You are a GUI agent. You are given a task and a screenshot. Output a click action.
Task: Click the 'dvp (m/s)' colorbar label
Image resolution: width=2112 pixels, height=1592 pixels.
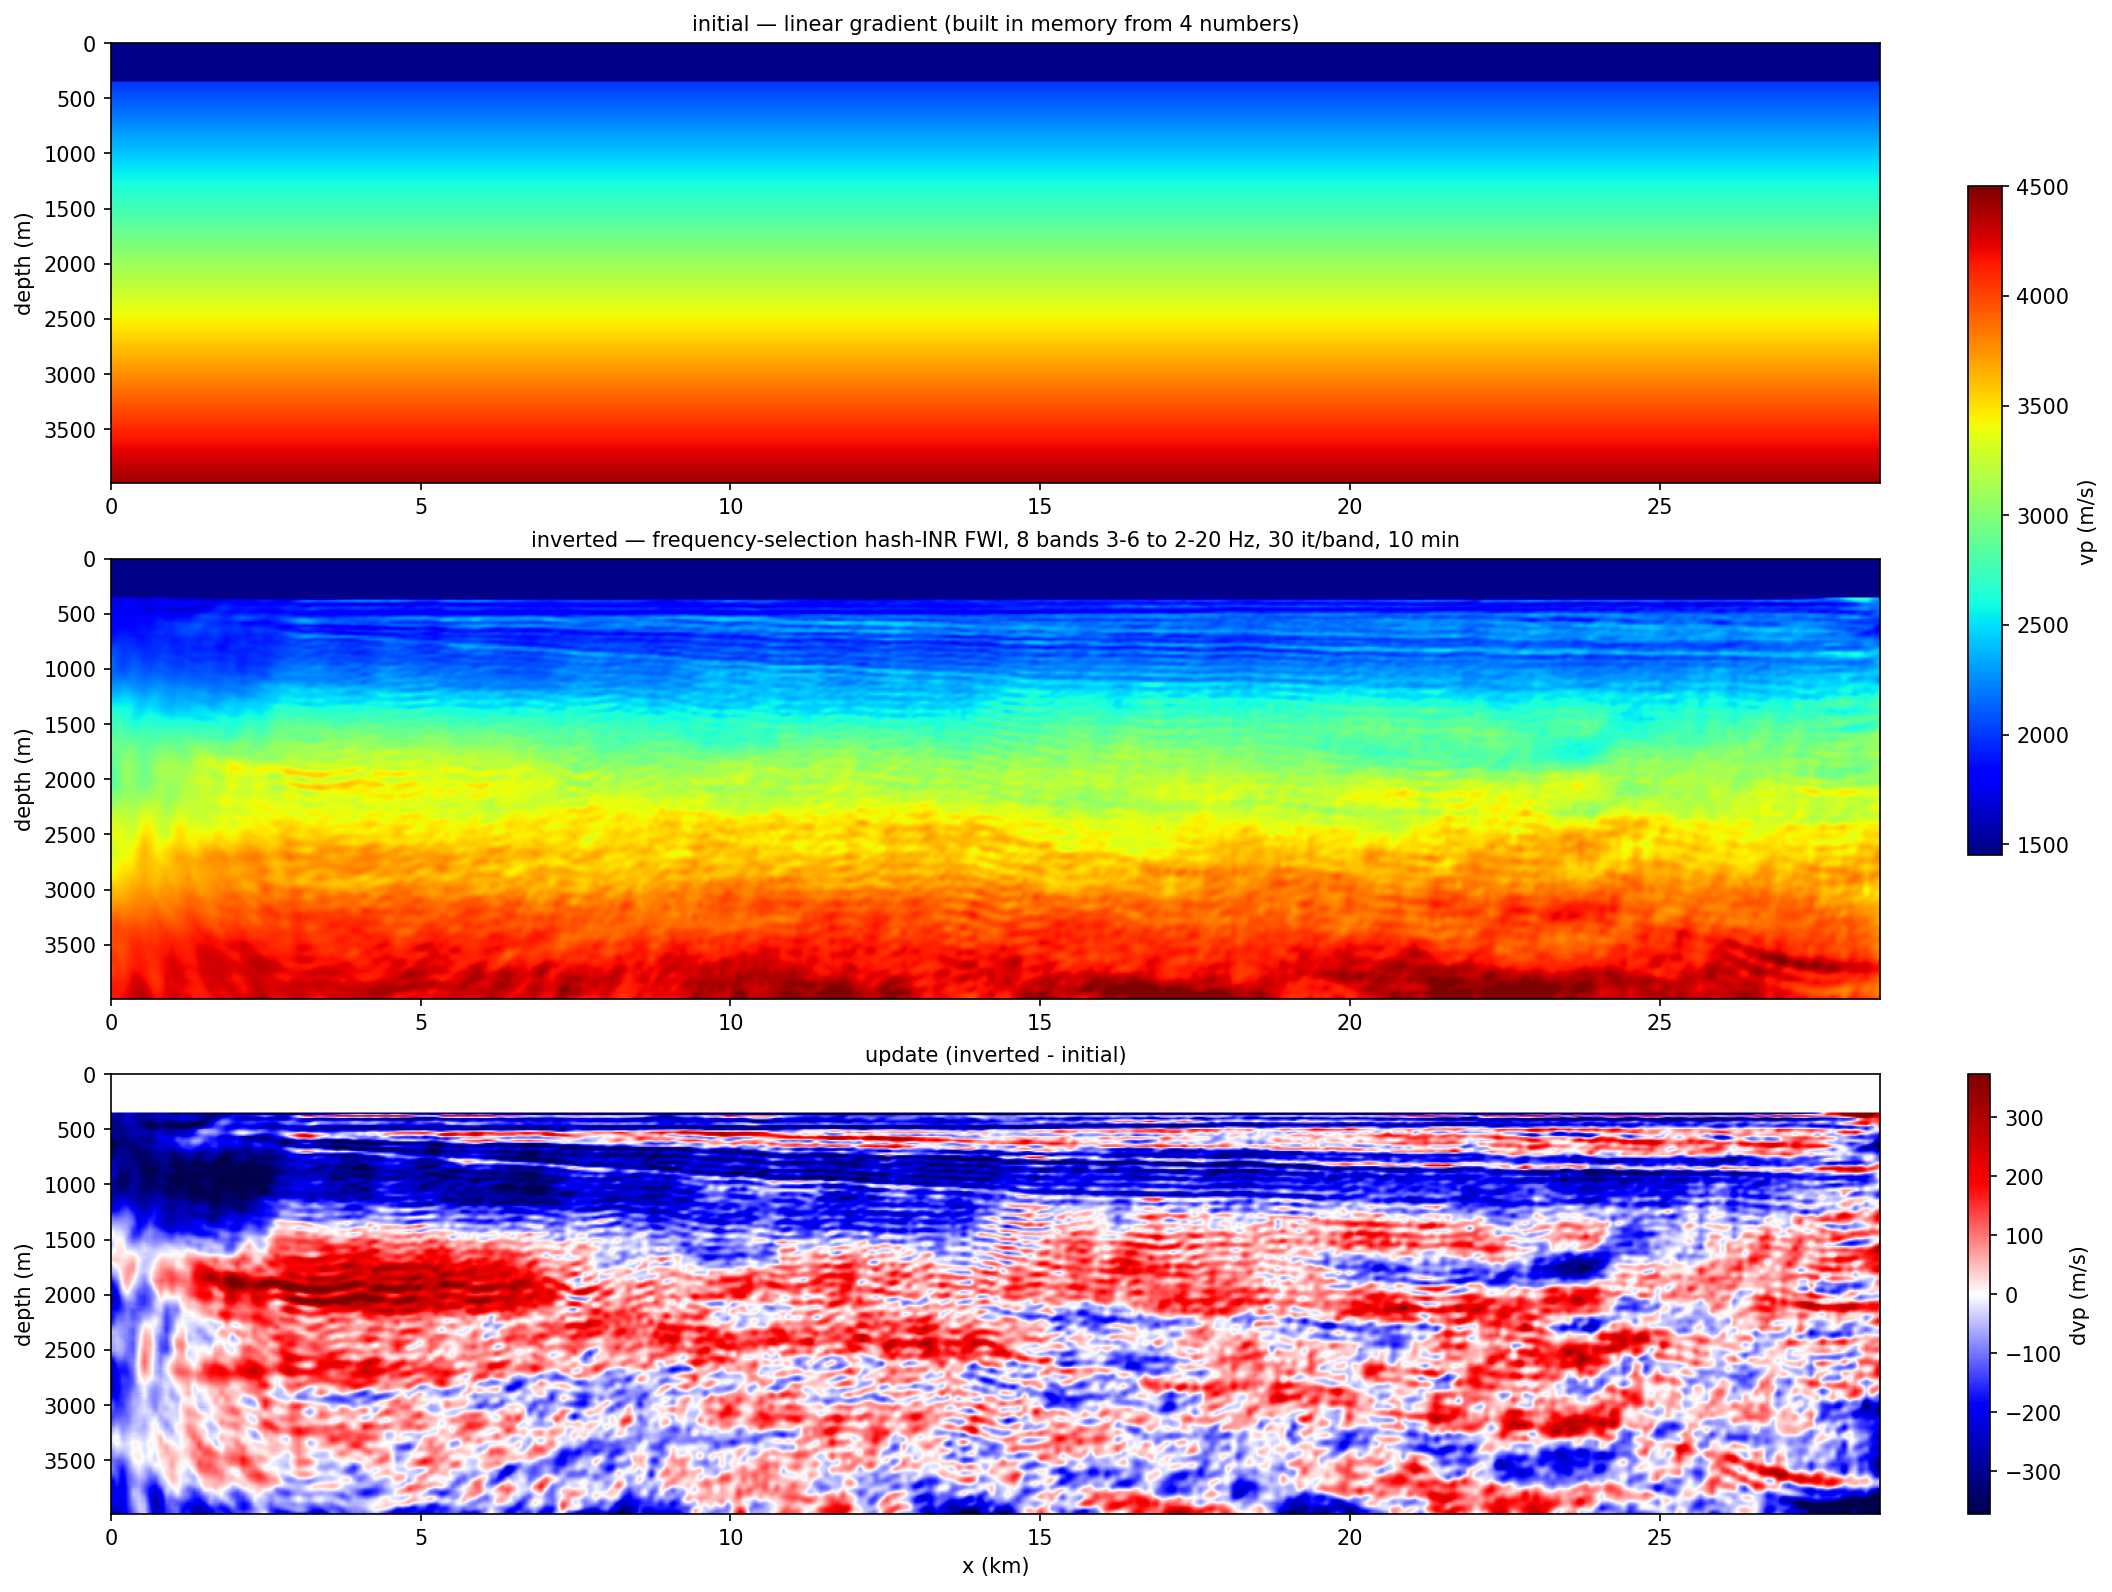tap(2078, 1295)
